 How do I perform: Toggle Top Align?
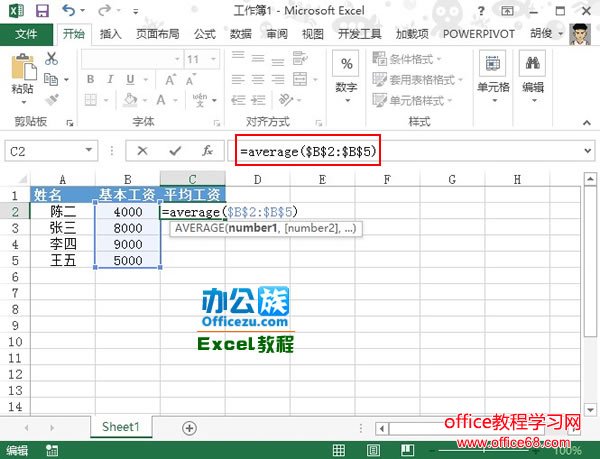(x=238, y=55)
